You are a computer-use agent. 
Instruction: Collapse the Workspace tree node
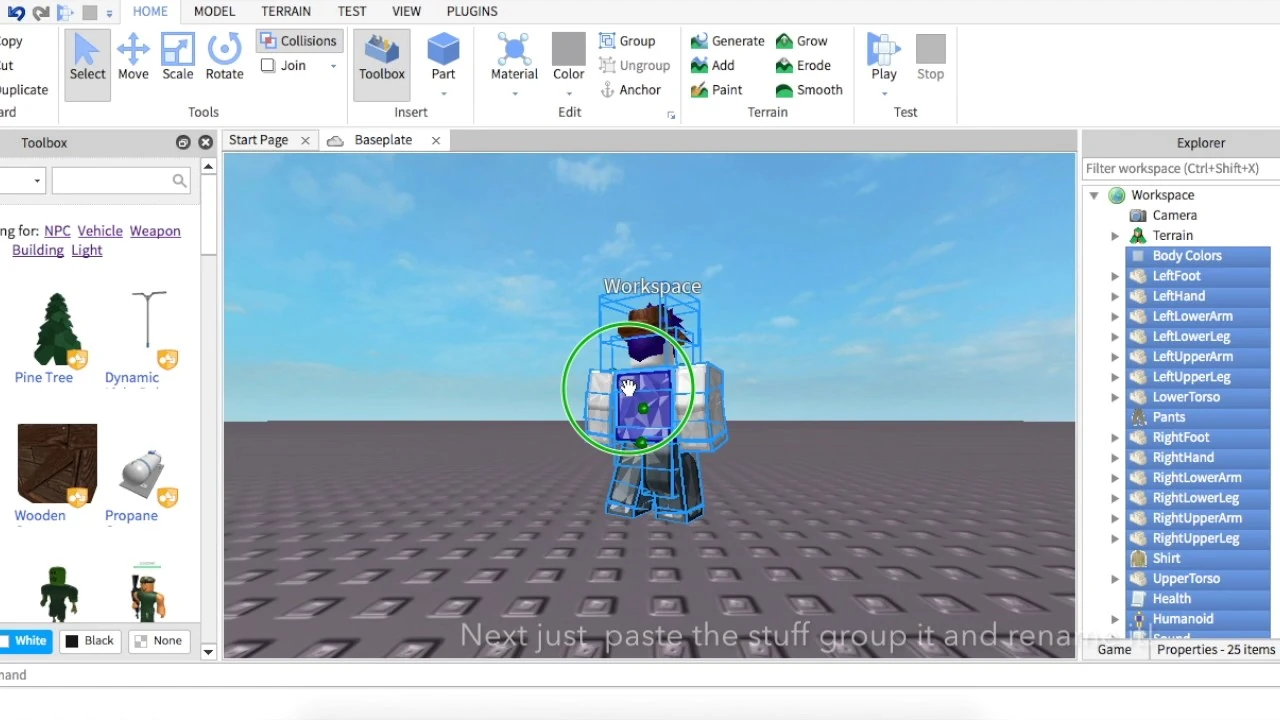[x=1094, y=196]
